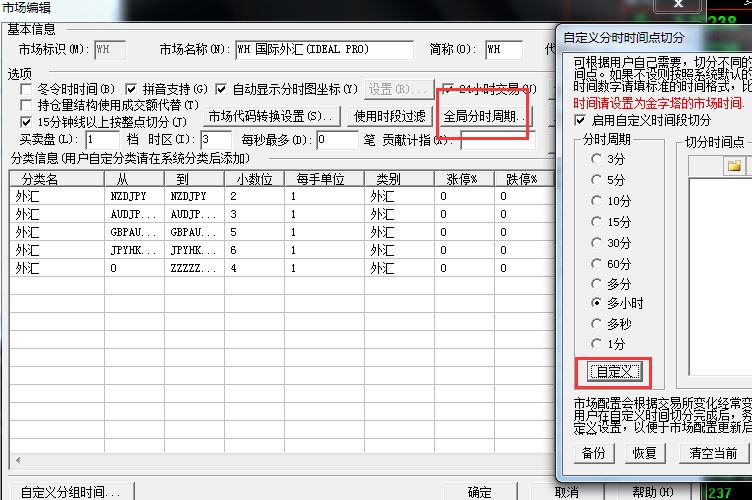The width and height of the screenshot is (752, 500).
Task: Click the 到 column header
Action: pos(194,179)
